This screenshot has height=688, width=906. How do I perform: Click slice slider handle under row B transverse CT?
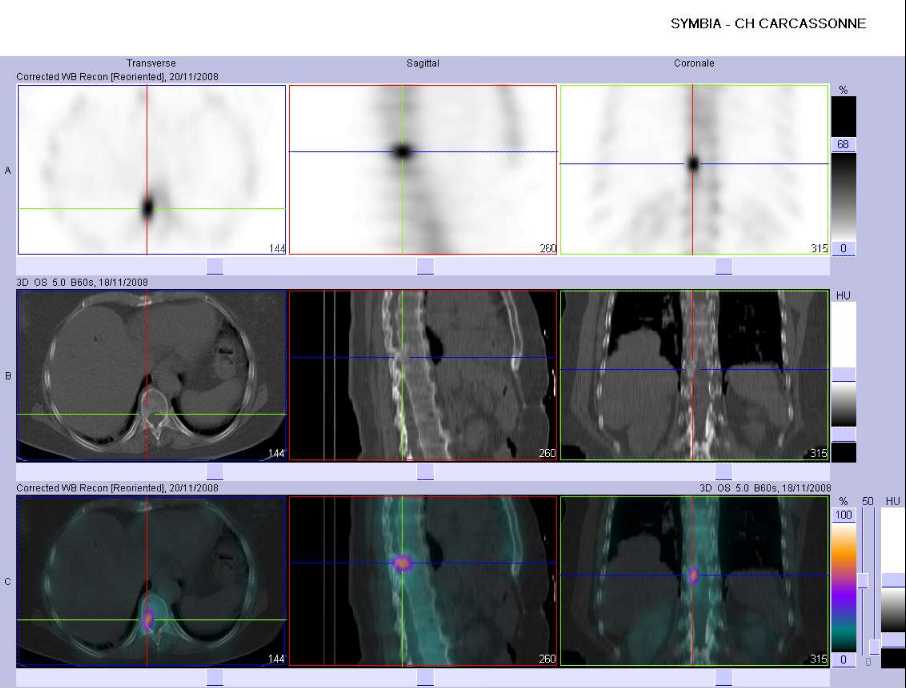(x=215, y=471)
